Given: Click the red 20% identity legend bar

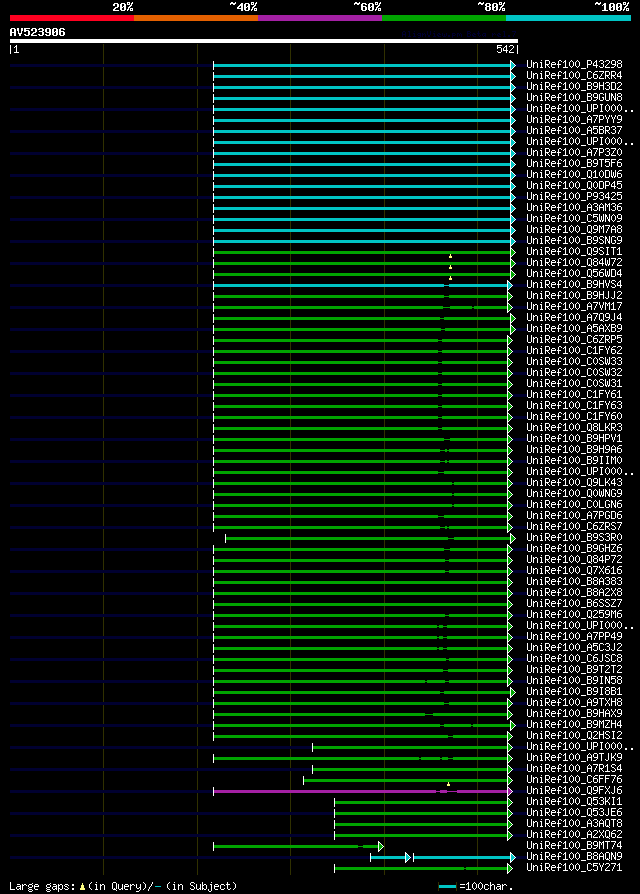Looking at the screenshot, I should click(72, 18).
